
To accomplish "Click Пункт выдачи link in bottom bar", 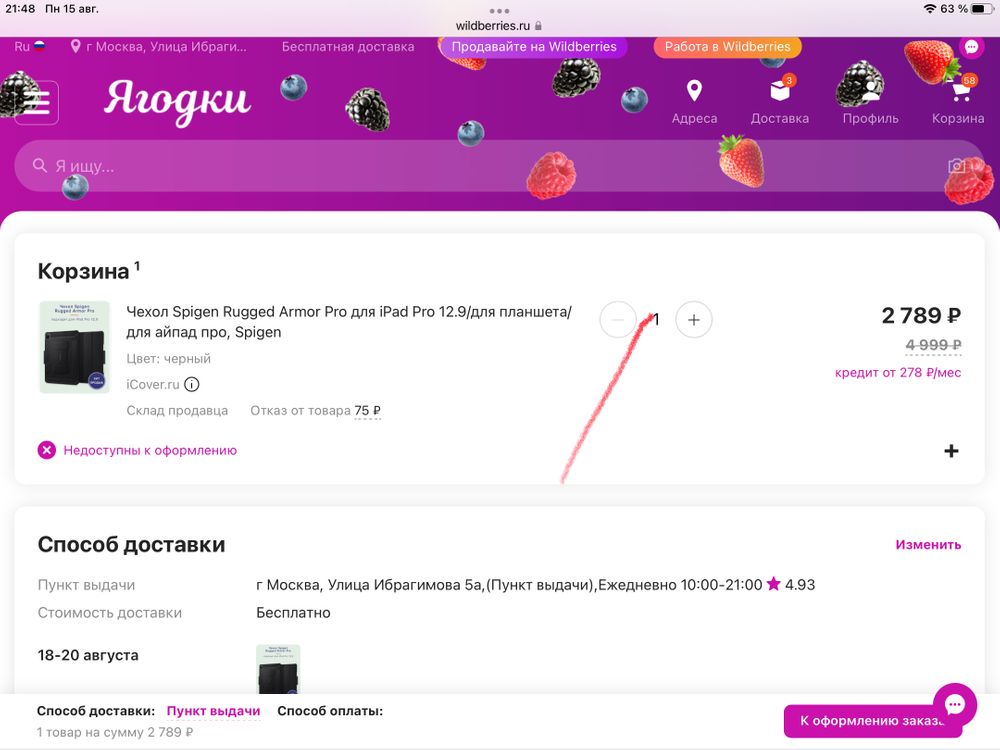I will (213, 711).
